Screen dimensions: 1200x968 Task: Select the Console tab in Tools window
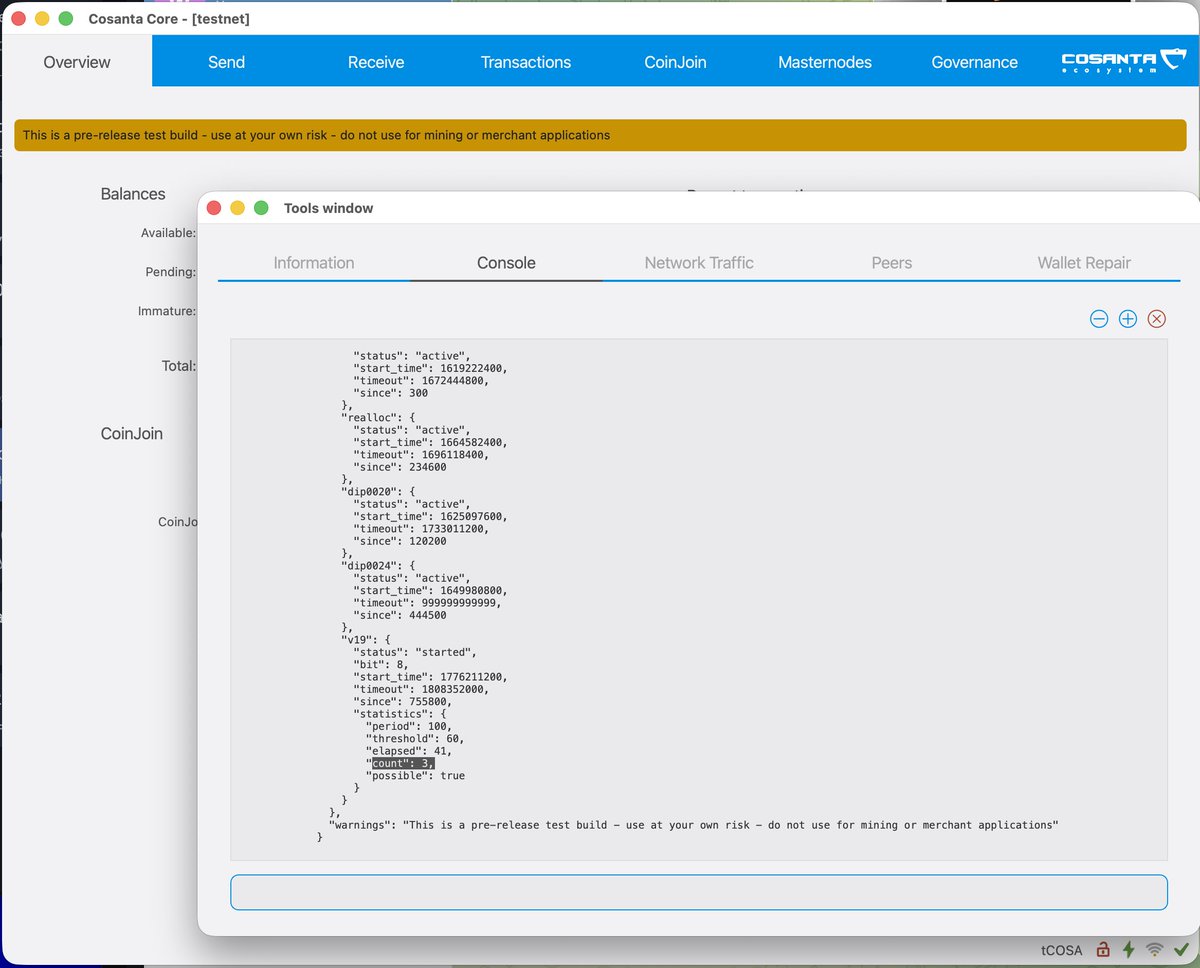[x=506, y=263]
